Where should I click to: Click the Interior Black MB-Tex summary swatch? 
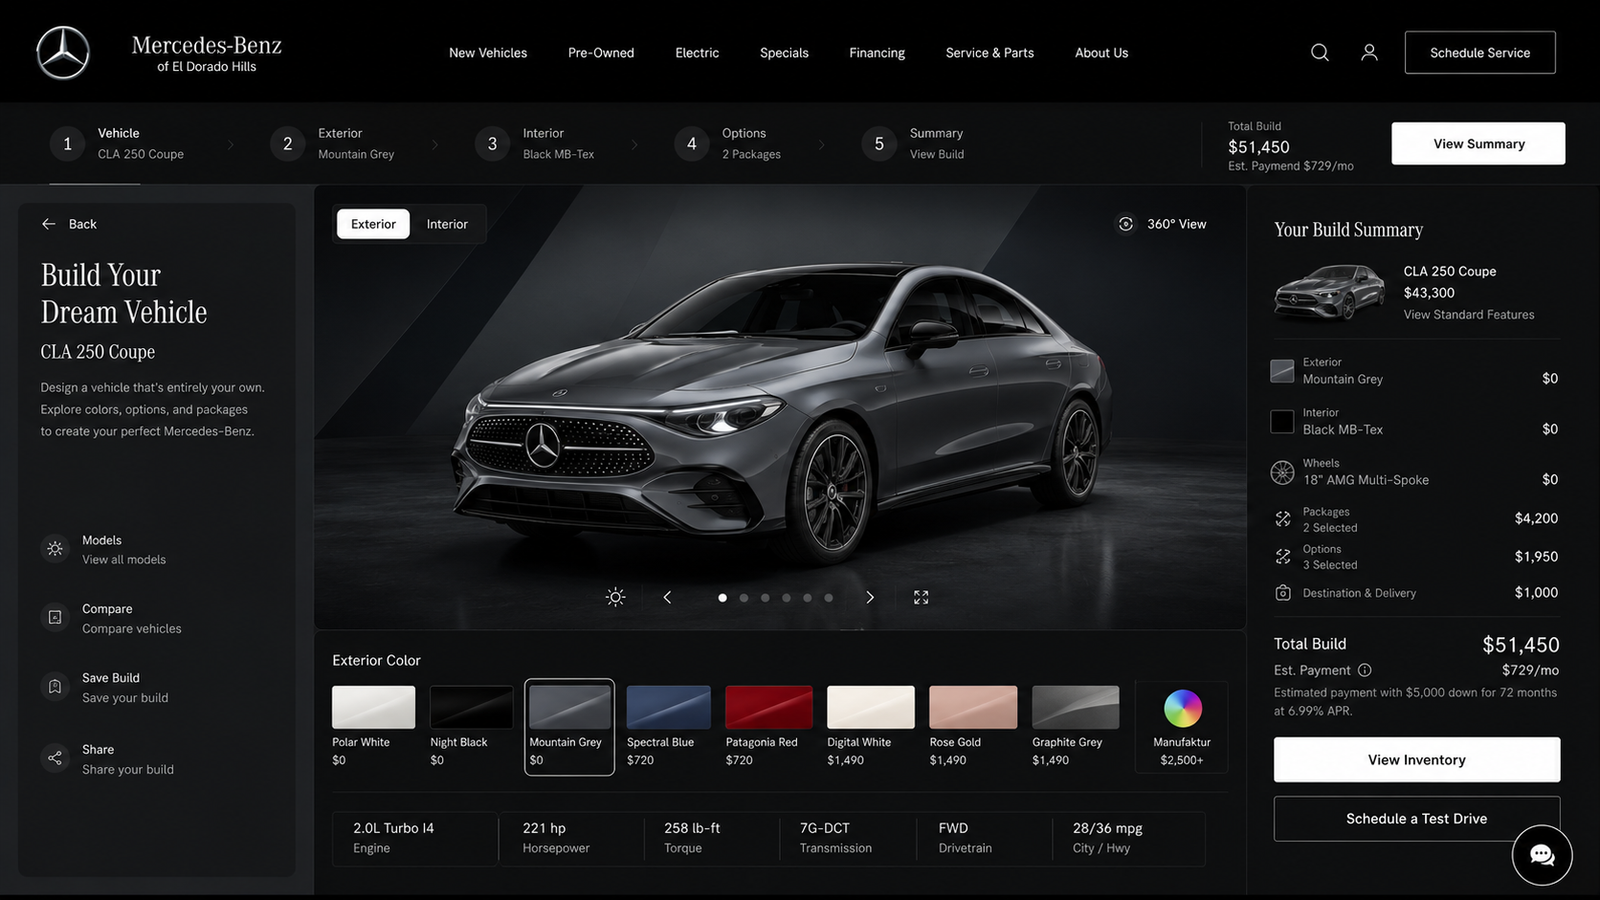[x=1282, y=422]
